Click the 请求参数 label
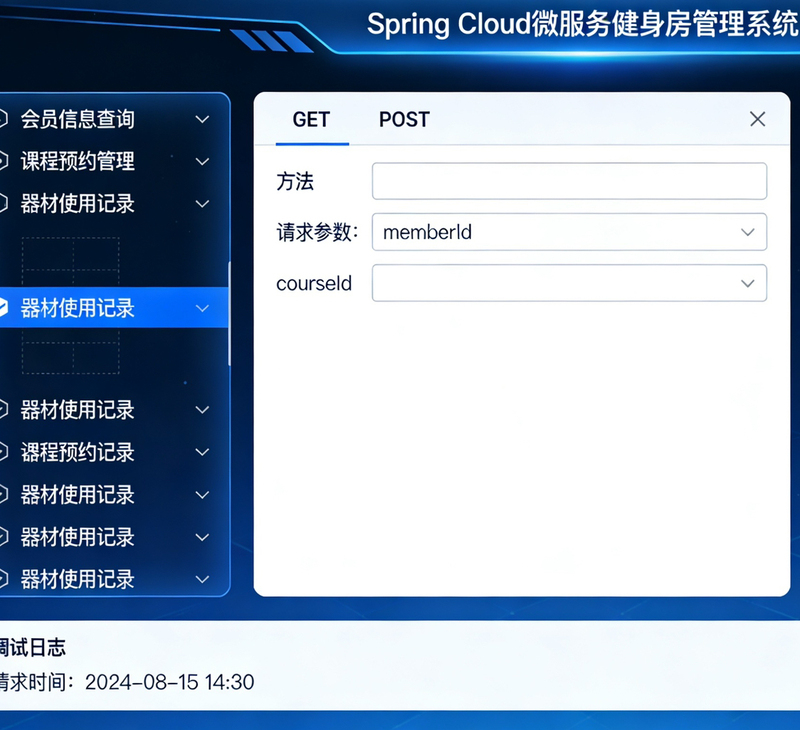Screen dimensions: 800x730 317,232
